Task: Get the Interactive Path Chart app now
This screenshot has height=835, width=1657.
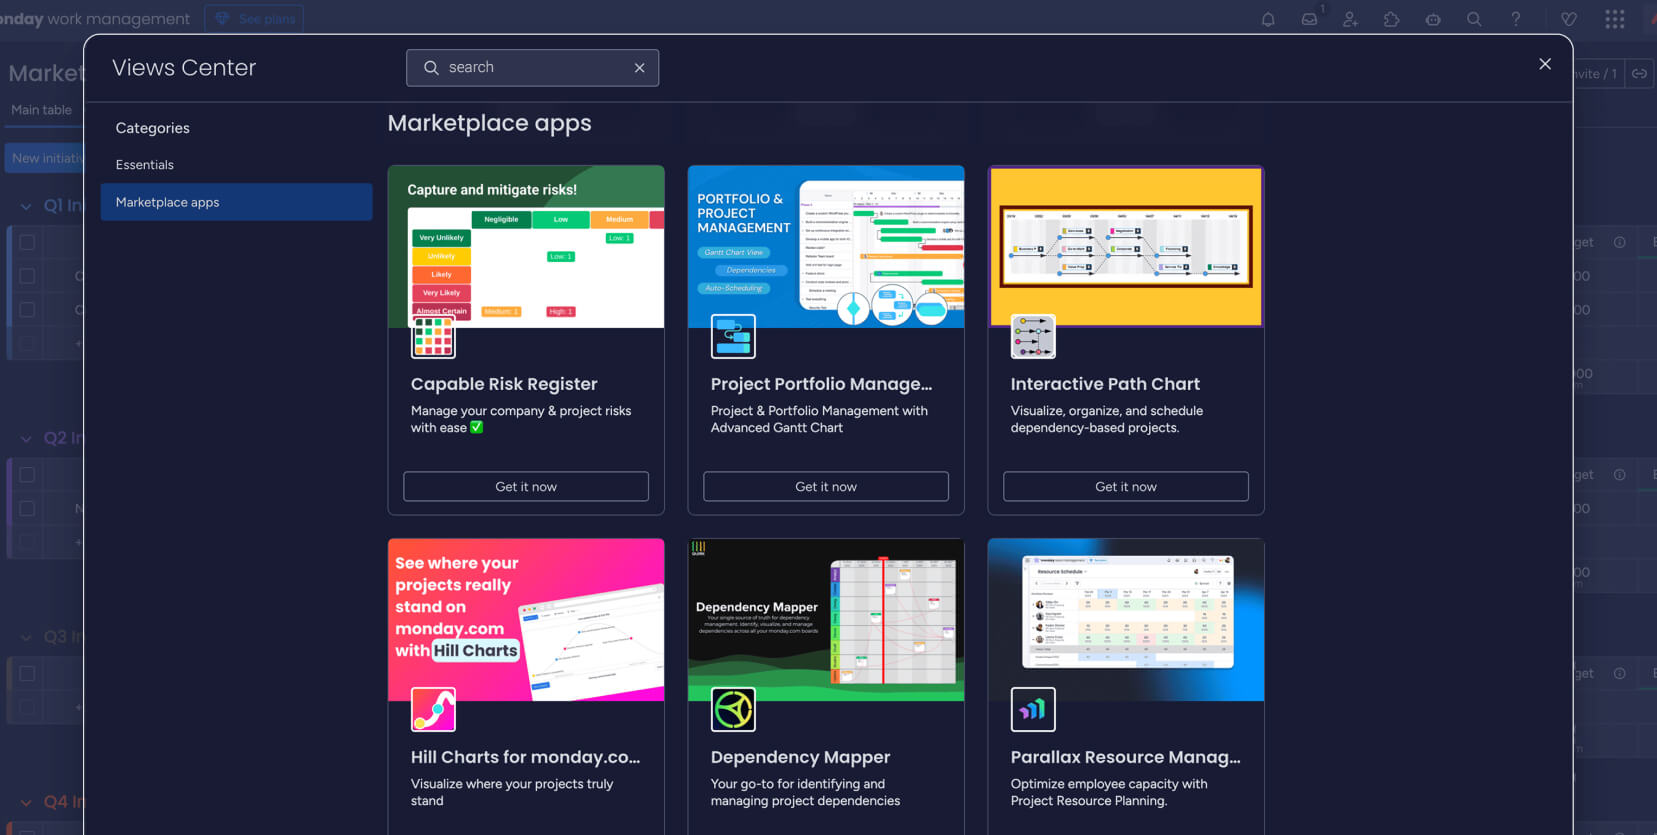Action: pyautogui.click(x=1126, y=486)
